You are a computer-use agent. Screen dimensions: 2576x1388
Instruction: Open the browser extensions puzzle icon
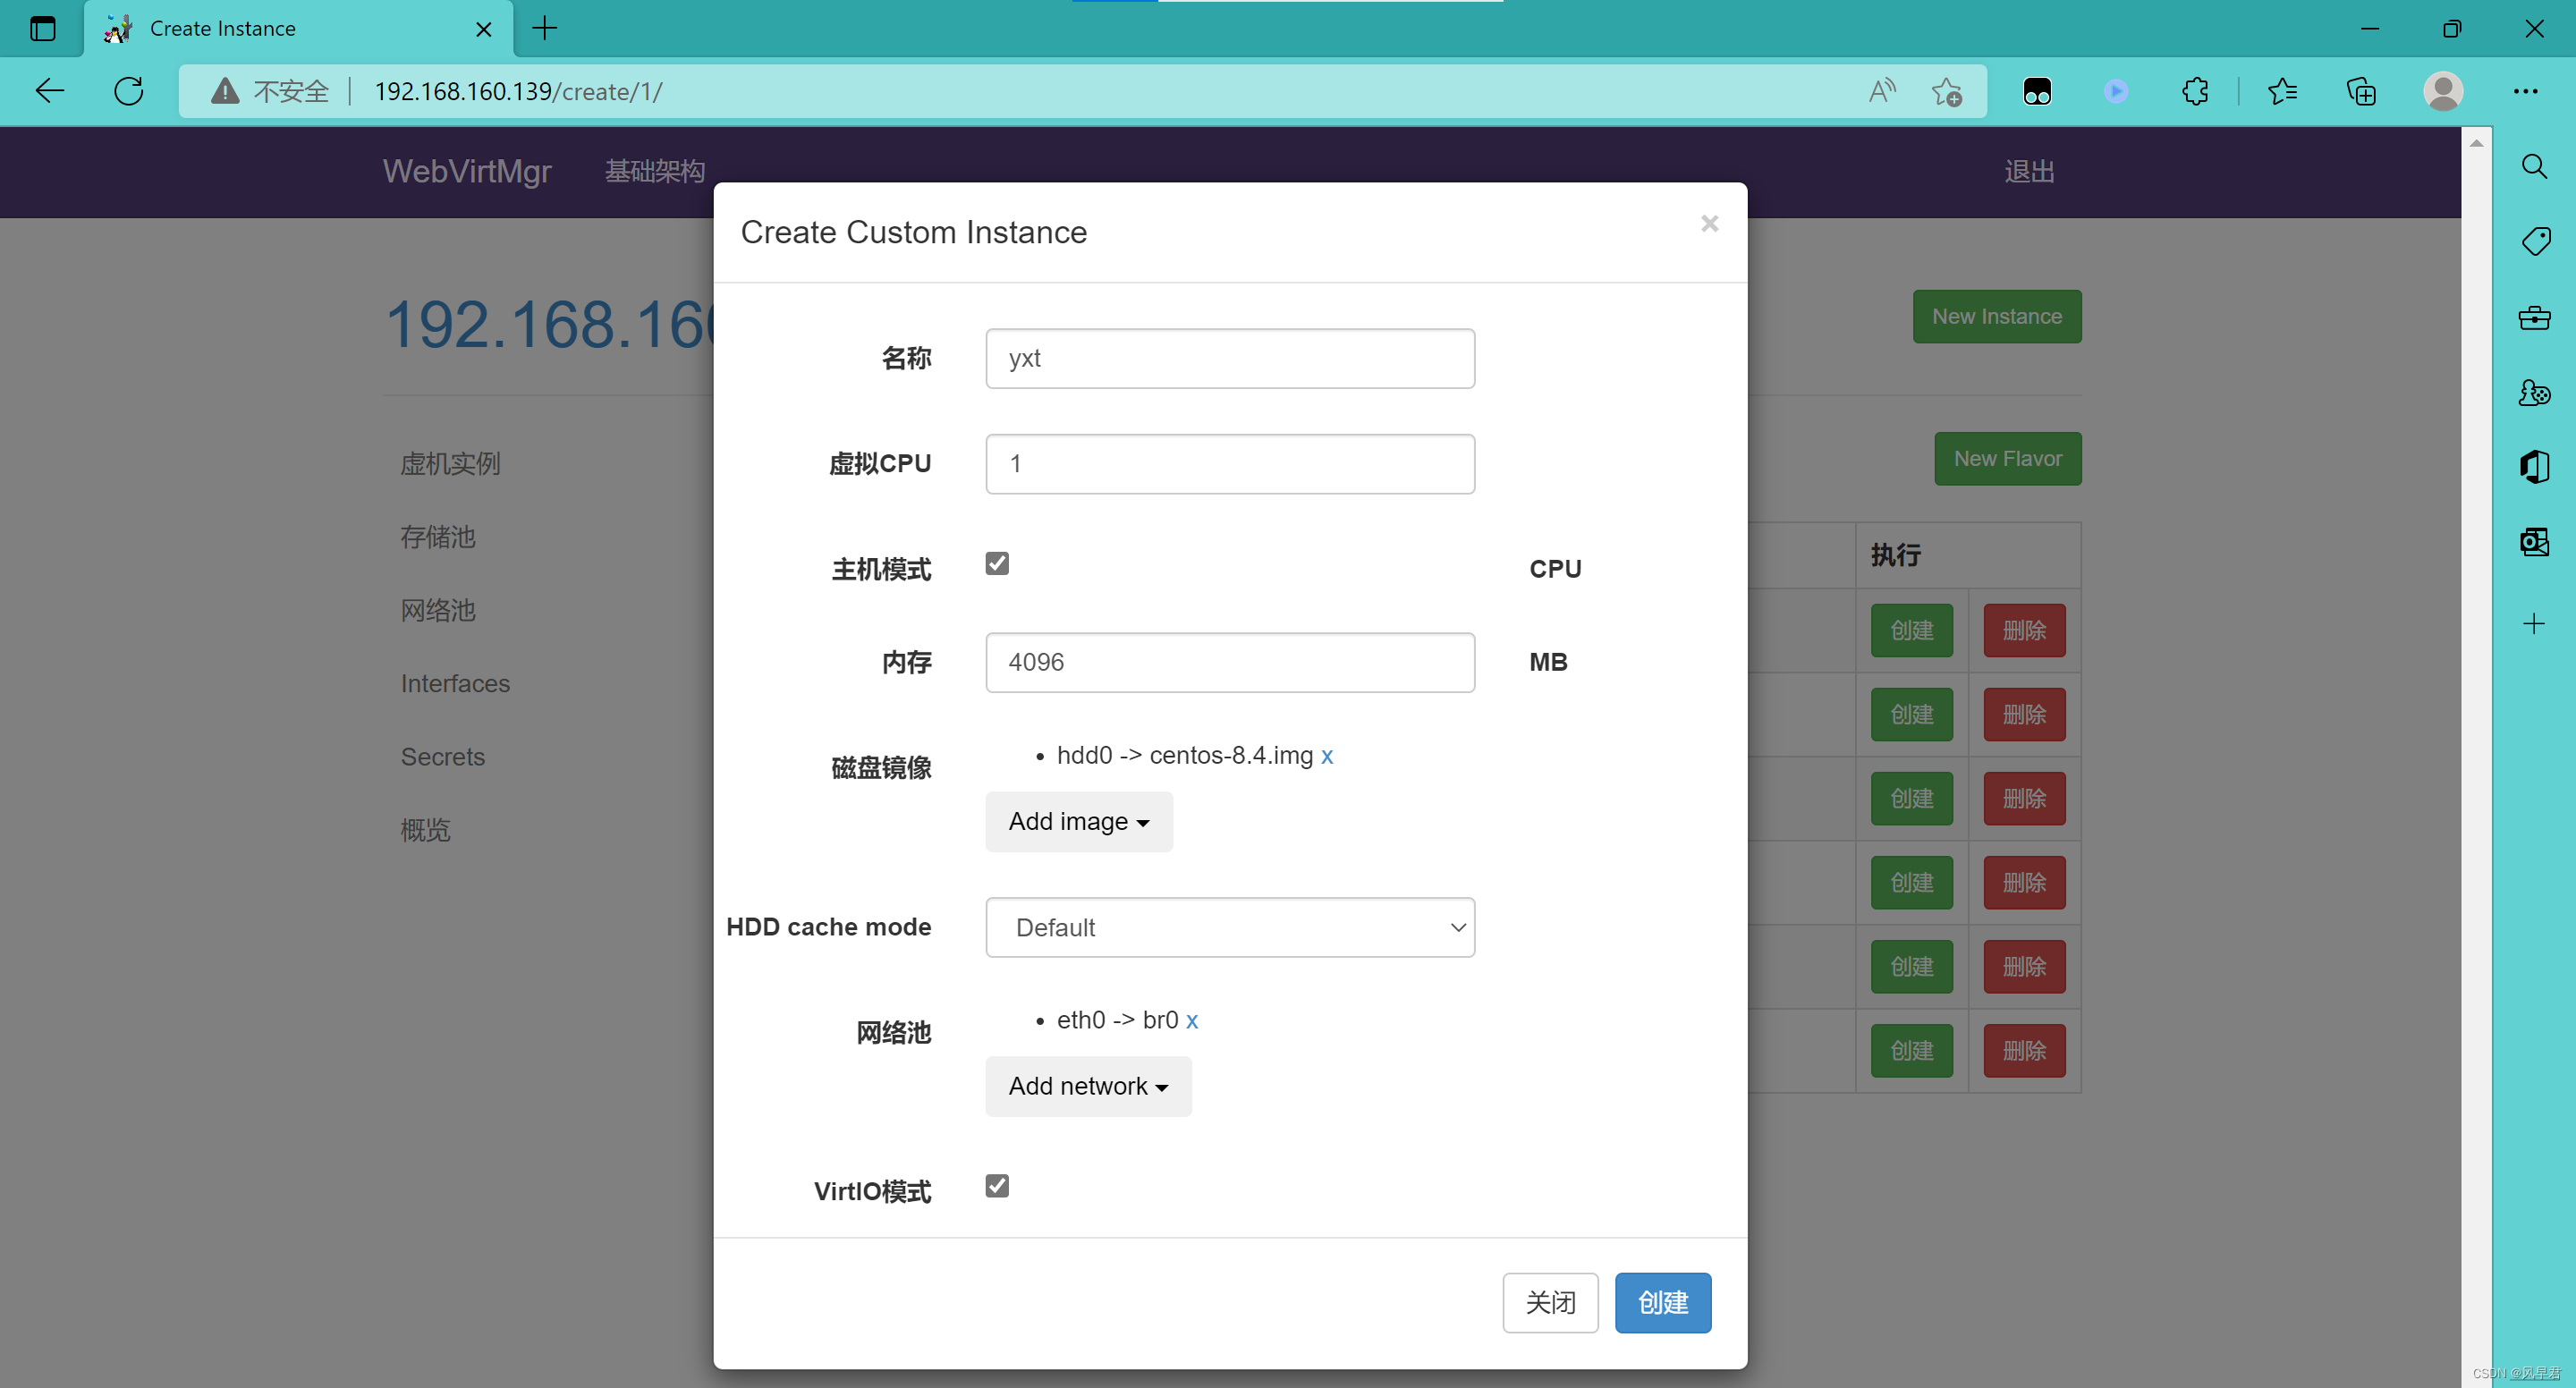(2195, 91)
